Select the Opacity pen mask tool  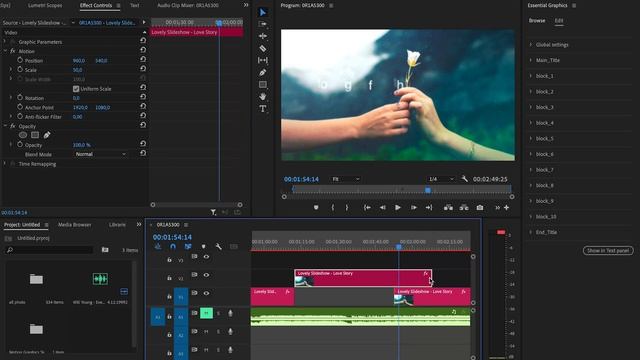pyautogui.click(x=47, y=135)
